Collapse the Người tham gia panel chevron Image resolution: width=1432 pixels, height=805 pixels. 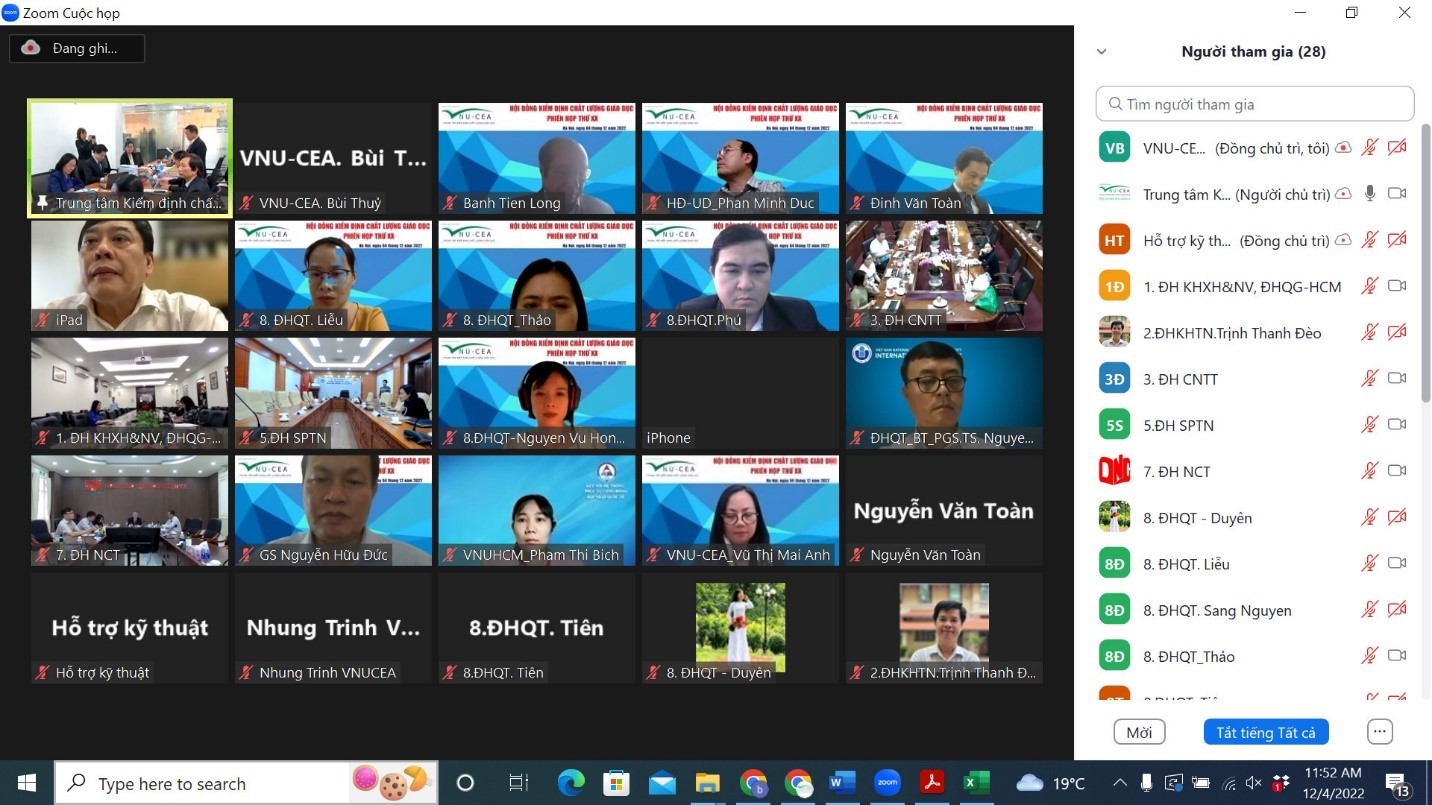[1102, 52]
